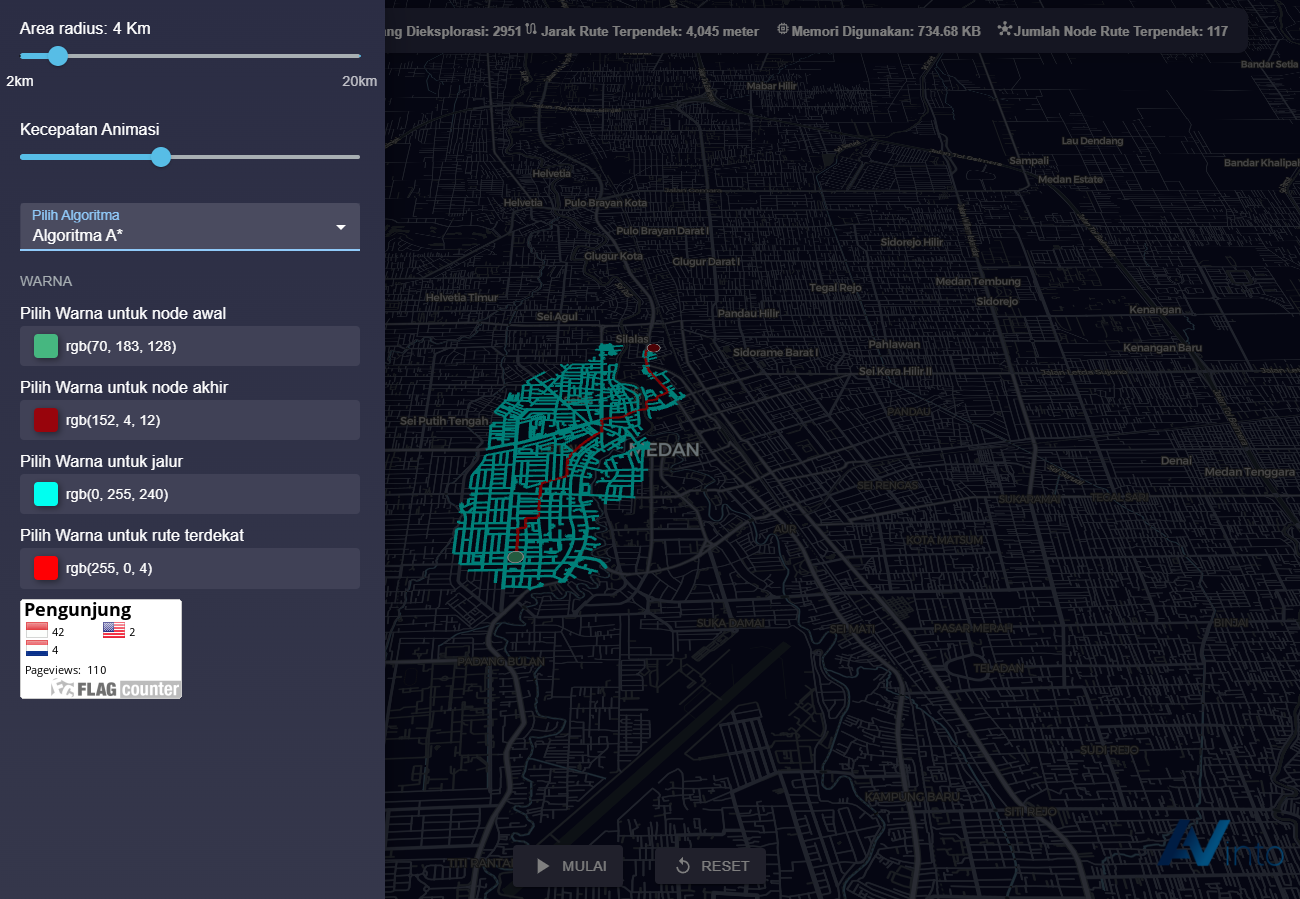Click the 'Tegal Rejo' map label
Viewport: 1300px width, 899px height.
pyautogui.click(x=836, y=288)
